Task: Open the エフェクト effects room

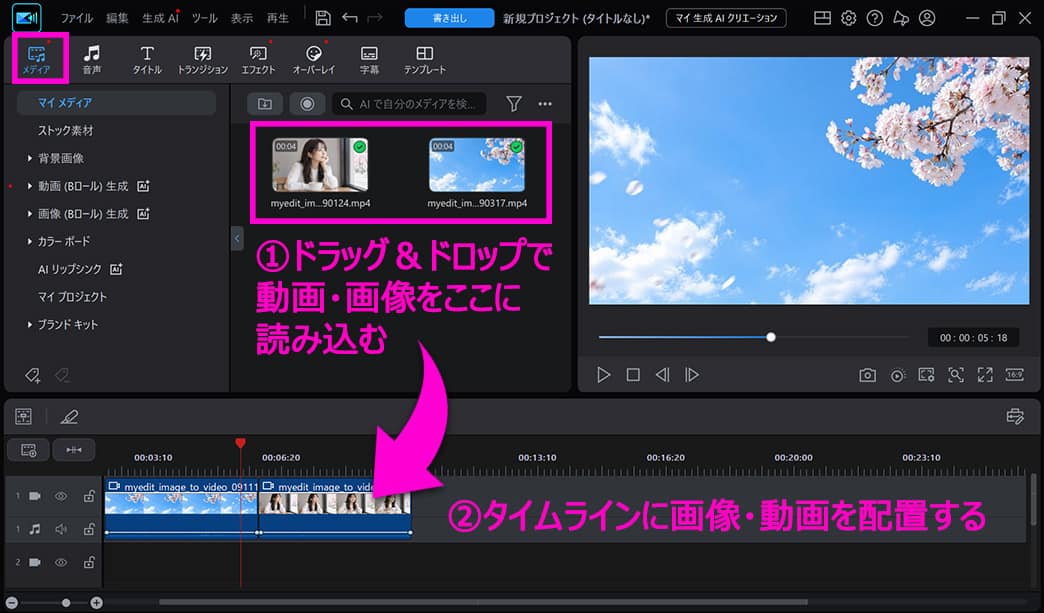Action: [x=258, y=59]
